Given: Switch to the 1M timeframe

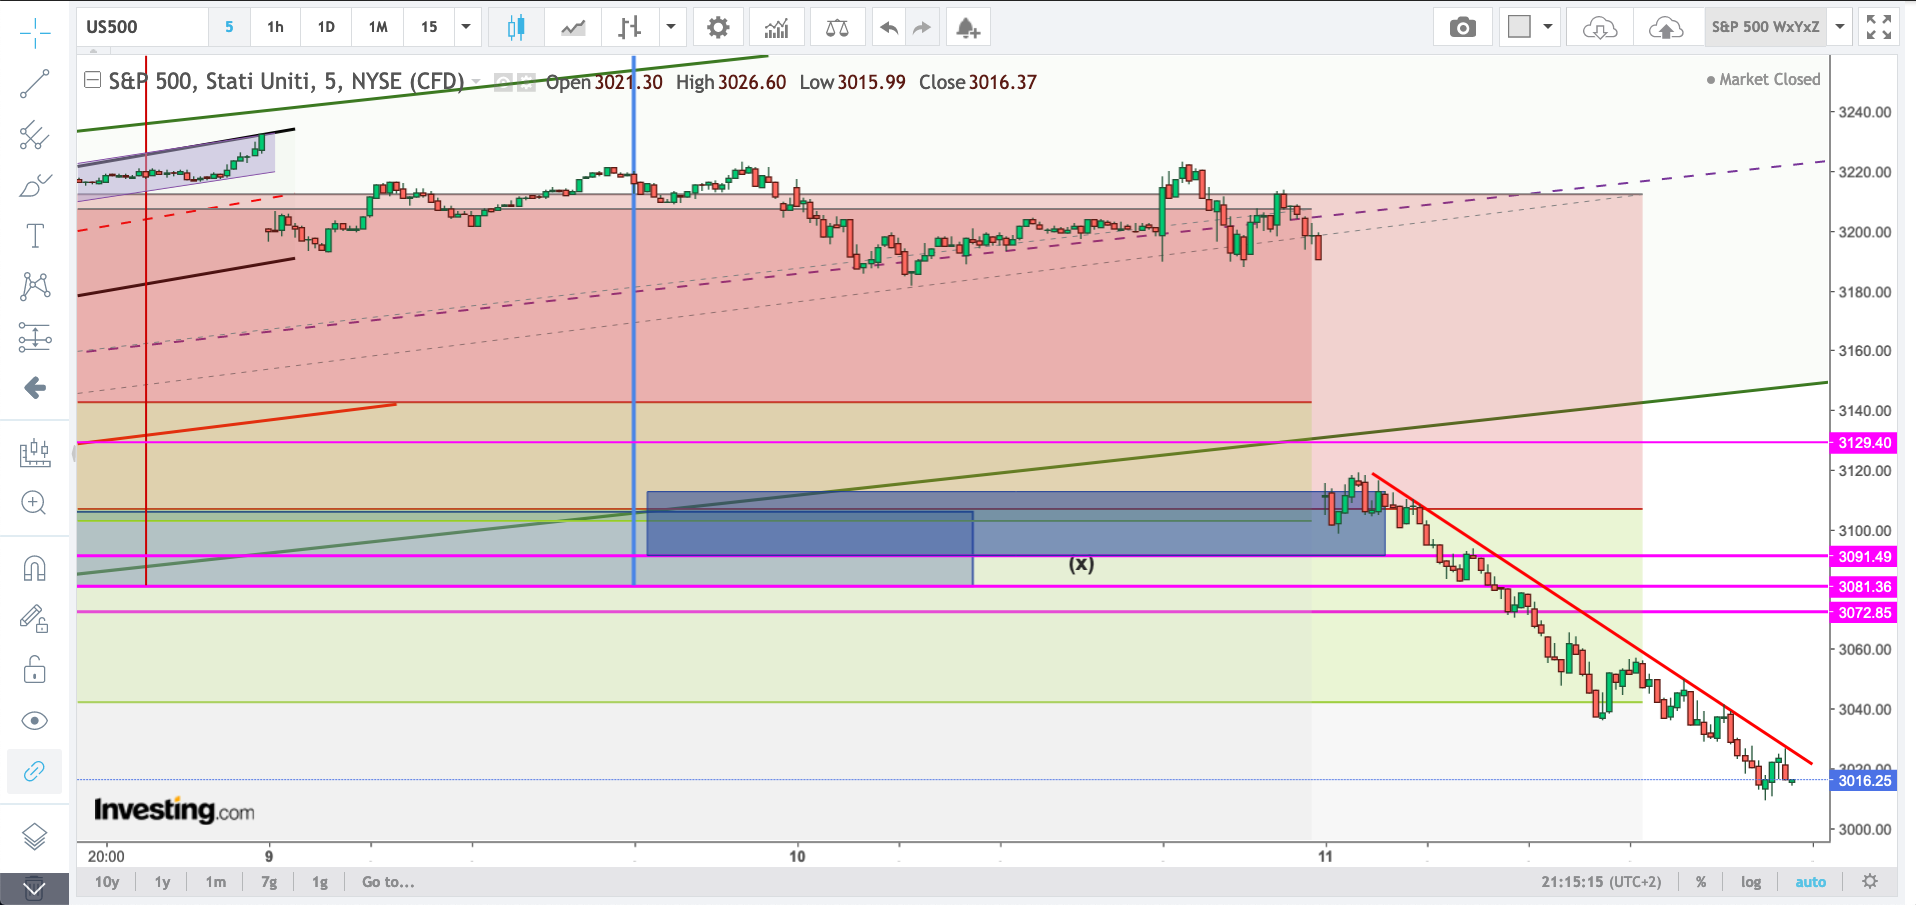Looking at the screenshot, I should pyautogui.click(x=378, y=27).
